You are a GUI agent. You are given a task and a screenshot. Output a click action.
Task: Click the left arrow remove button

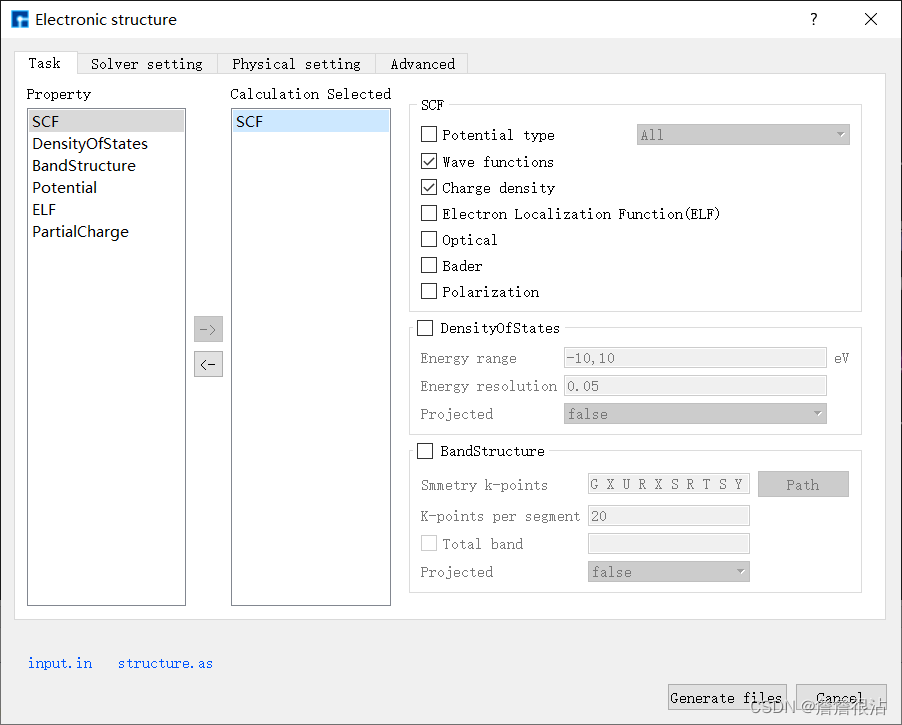coord(208,364)
